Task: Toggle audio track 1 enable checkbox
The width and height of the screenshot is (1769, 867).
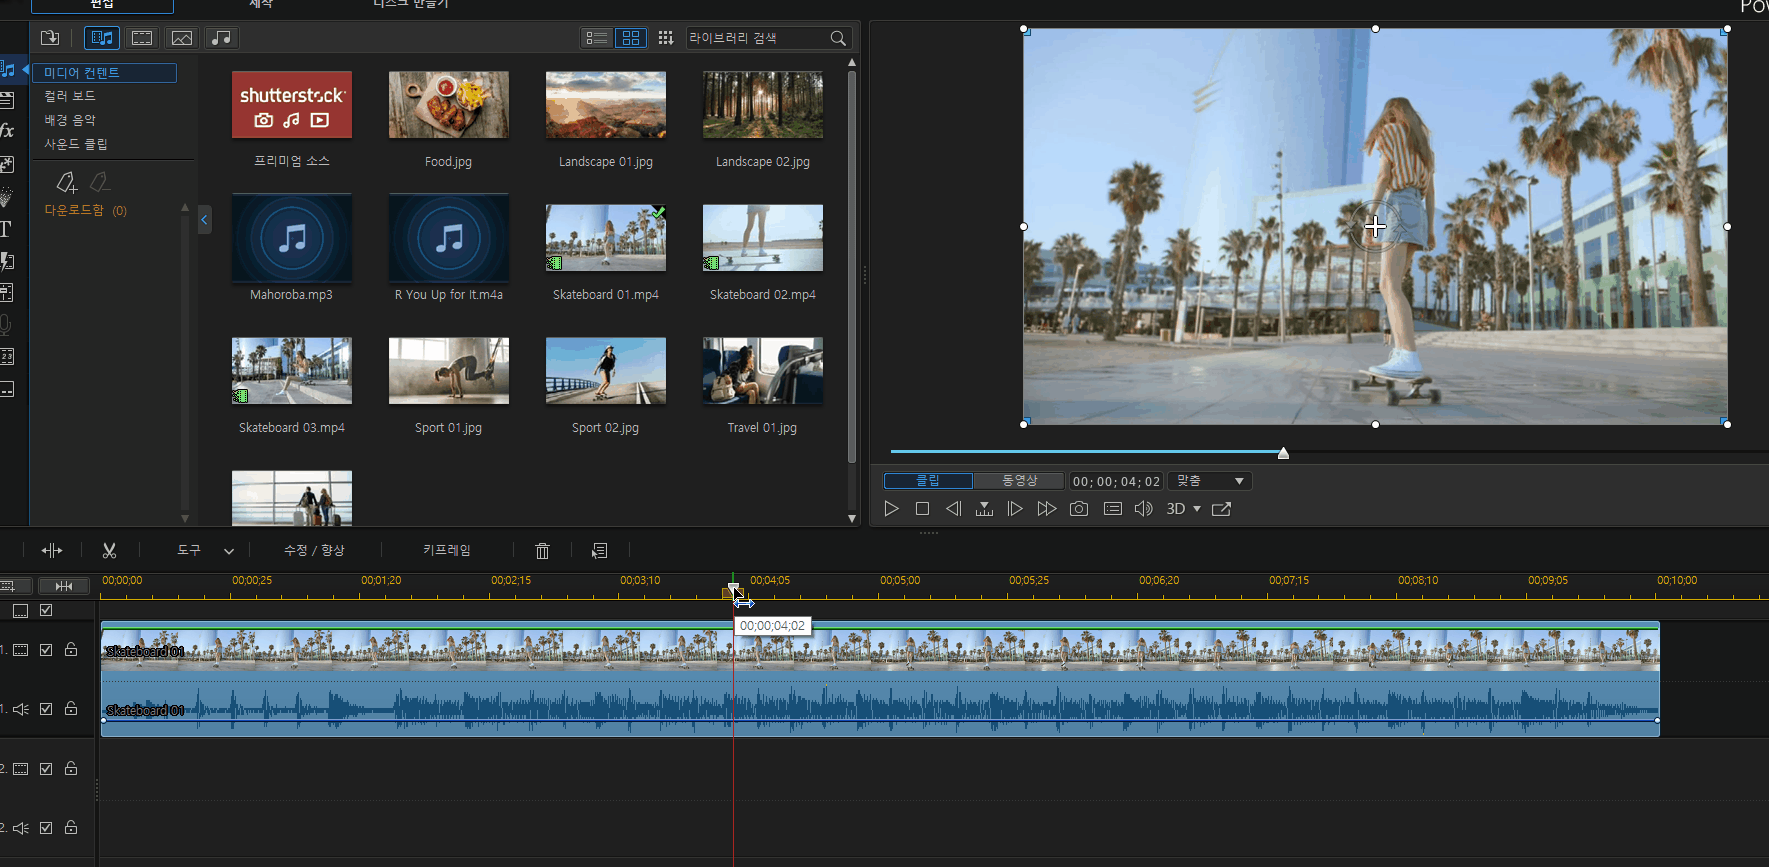Action: pyautogui.click(x=46, y=709)
